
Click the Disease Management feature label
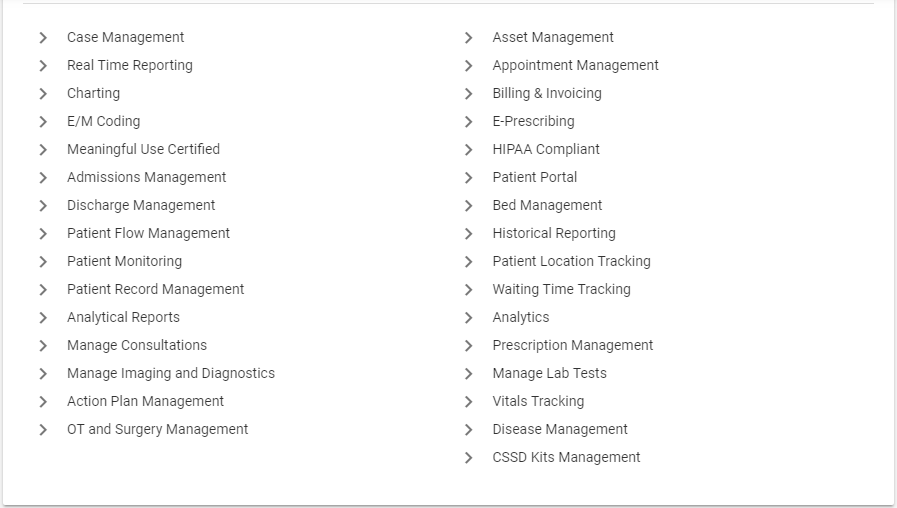pyautogui.click(x=560, y=430)
